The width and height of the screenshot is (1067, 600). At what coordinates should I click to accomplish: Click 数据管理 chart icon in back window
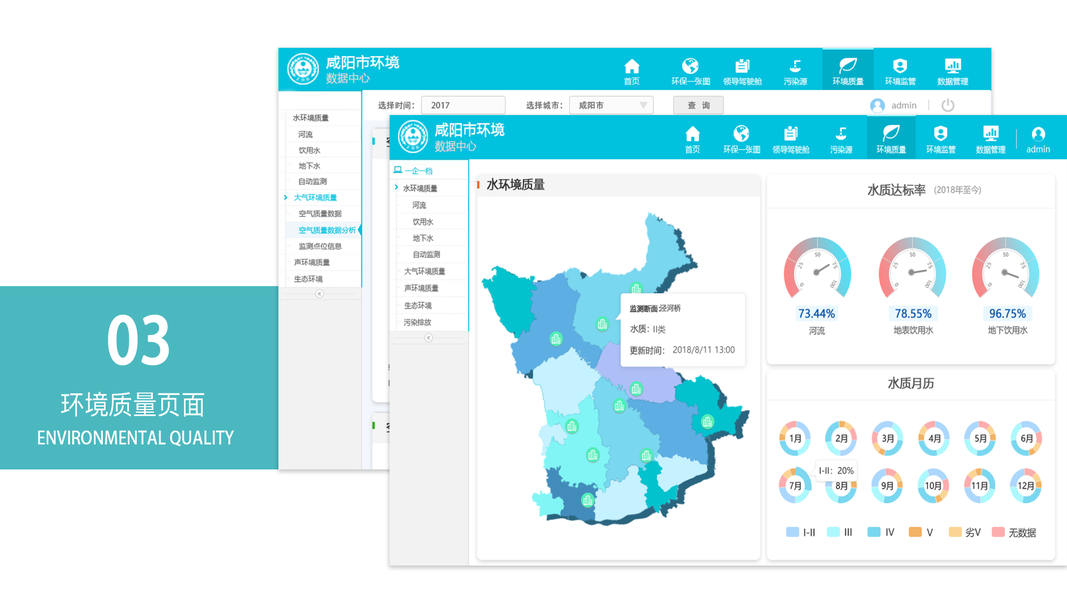(953, 66)
